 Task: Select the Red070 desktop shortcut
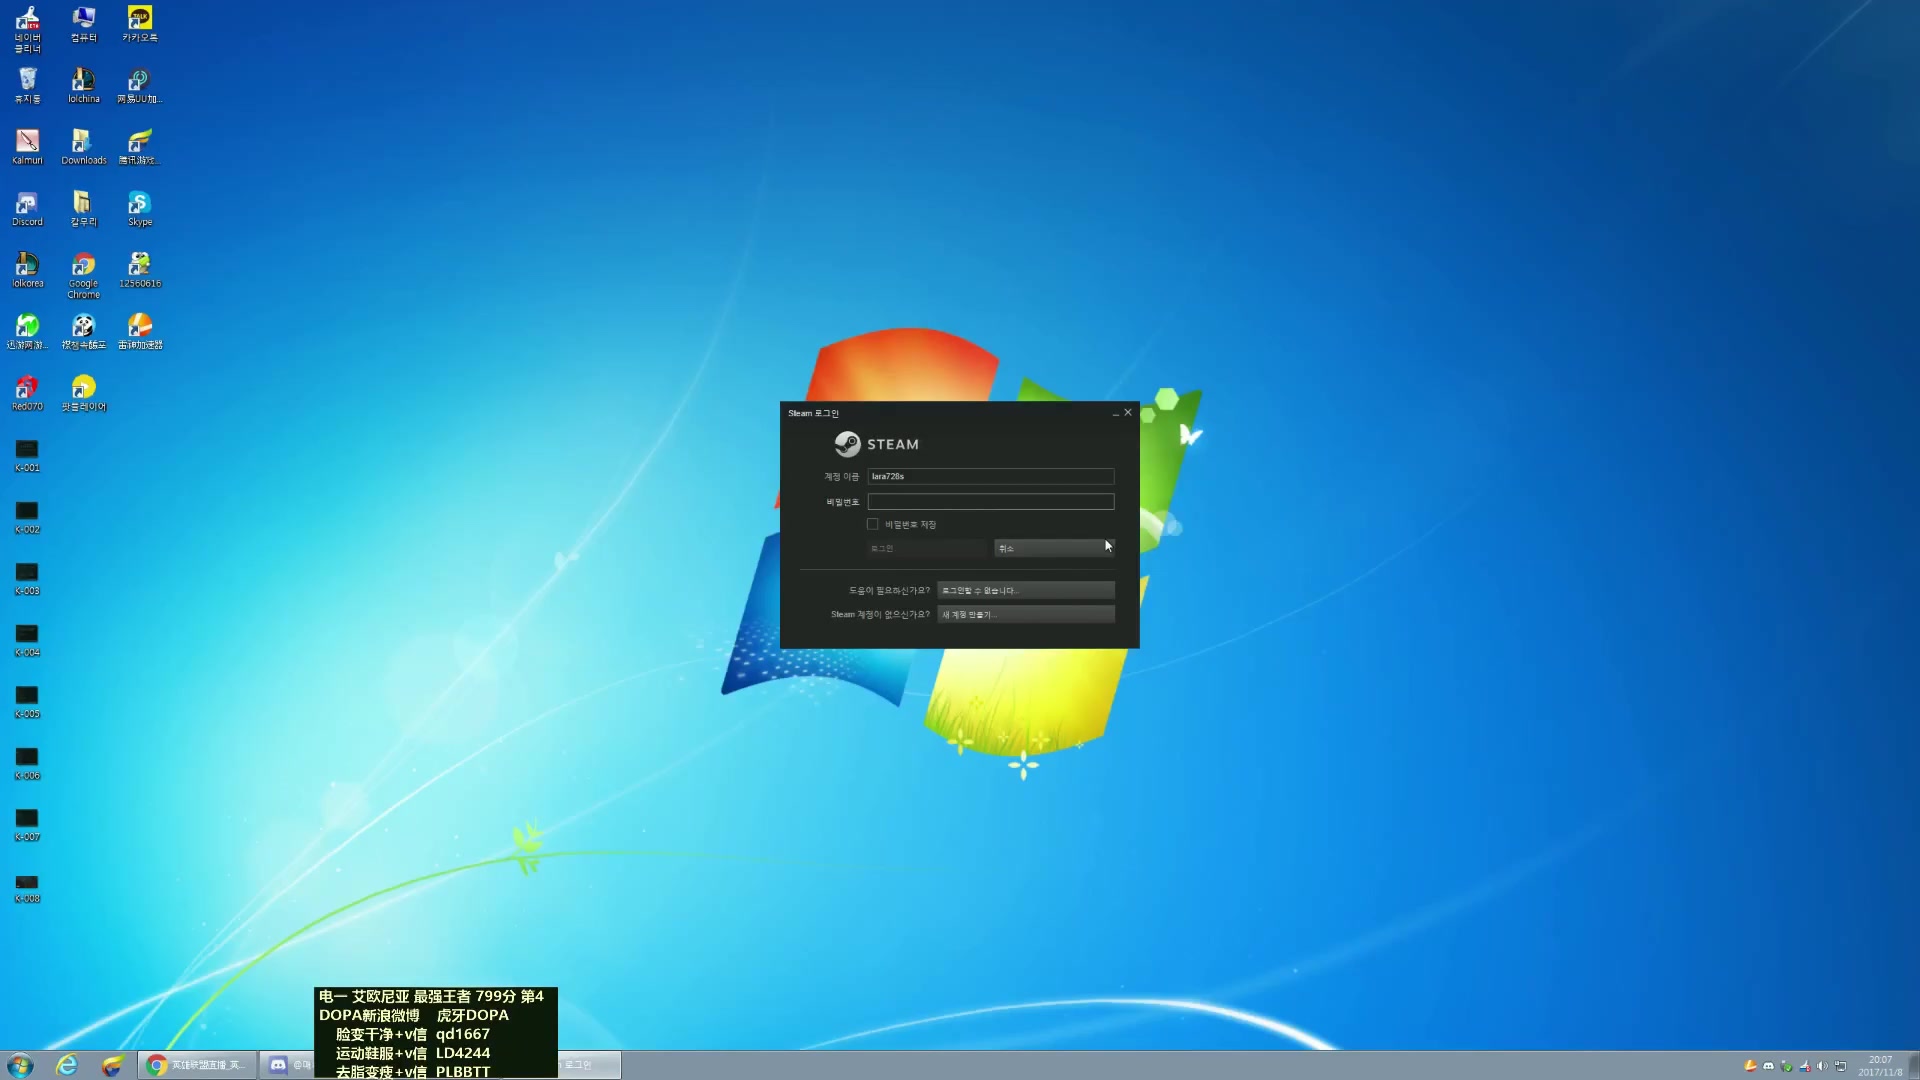[x=27, y=393]
